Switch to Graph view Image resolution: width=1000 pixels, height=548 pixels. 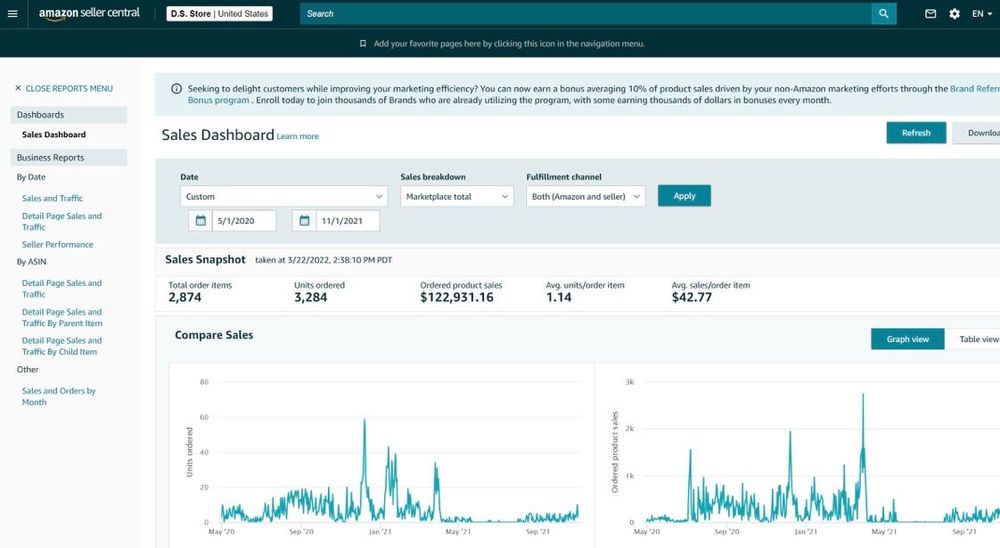click(908, 339)
